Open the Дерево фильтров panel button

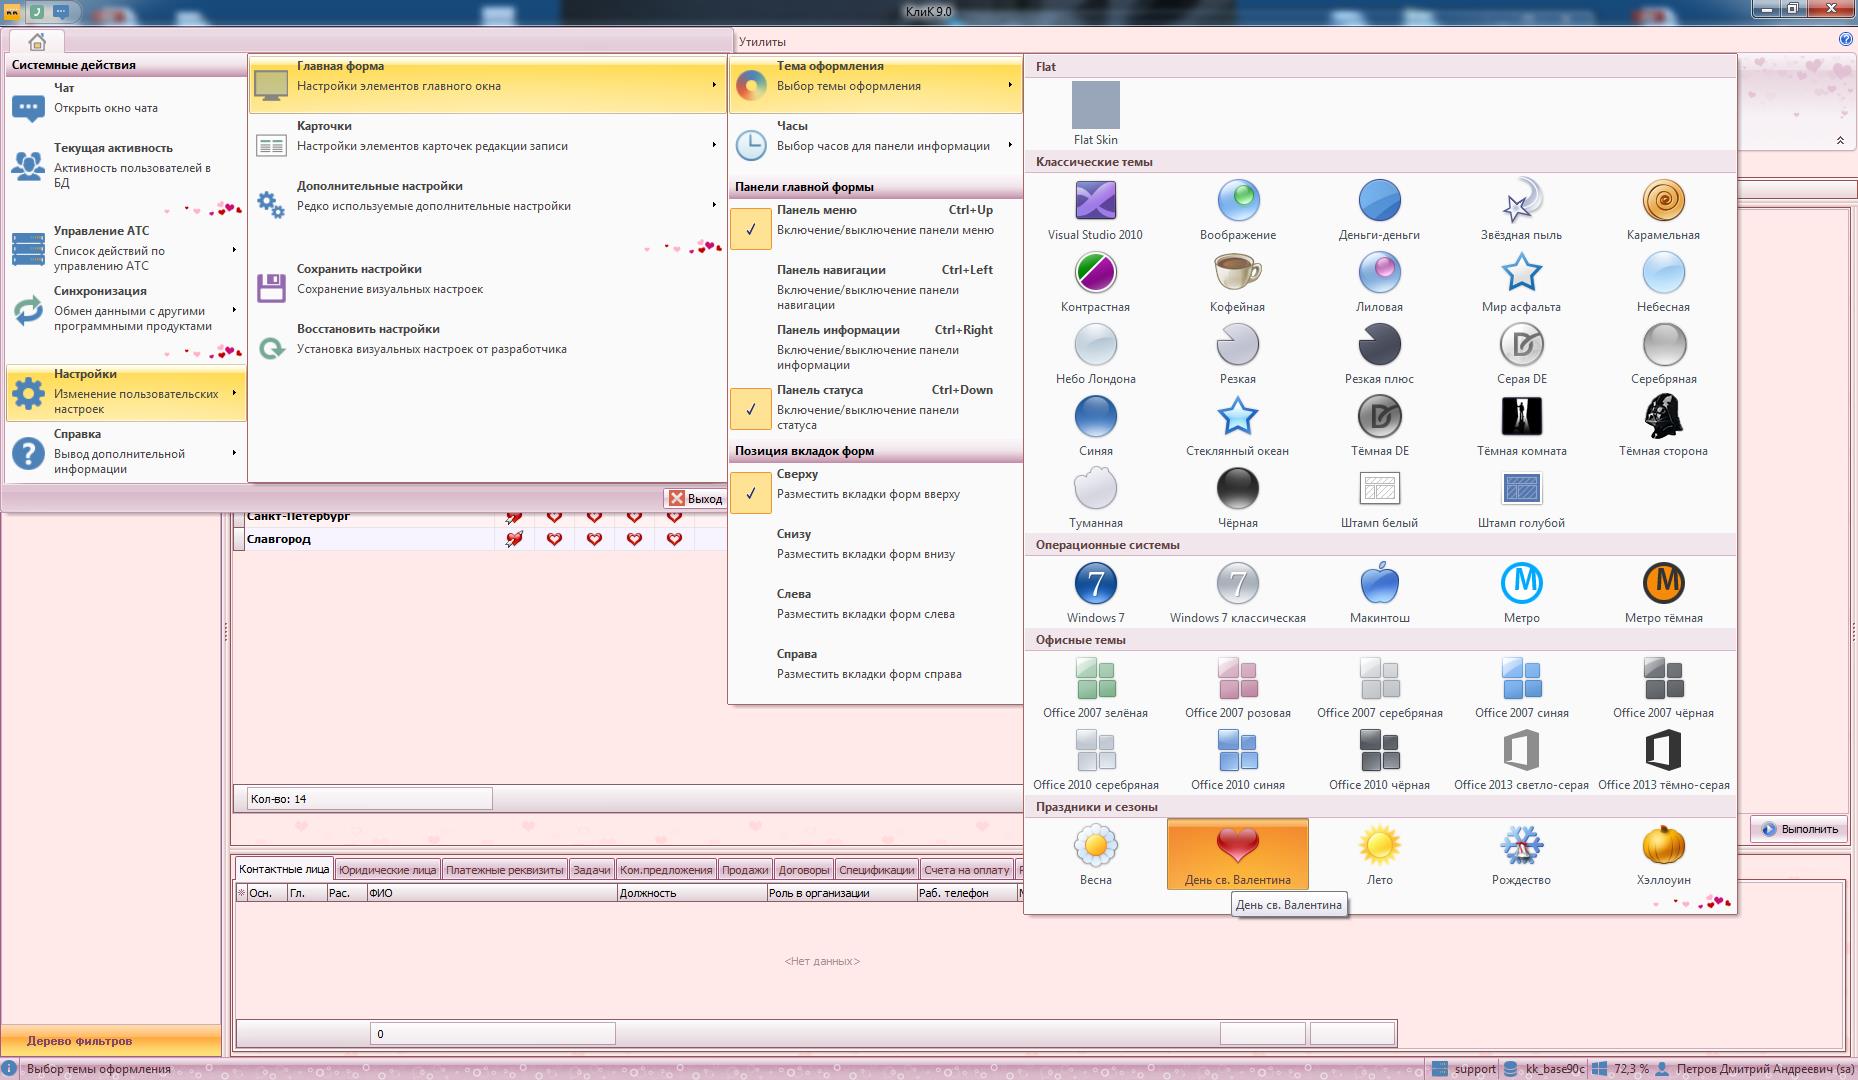pyautogui.click(x=110, y=1041)
